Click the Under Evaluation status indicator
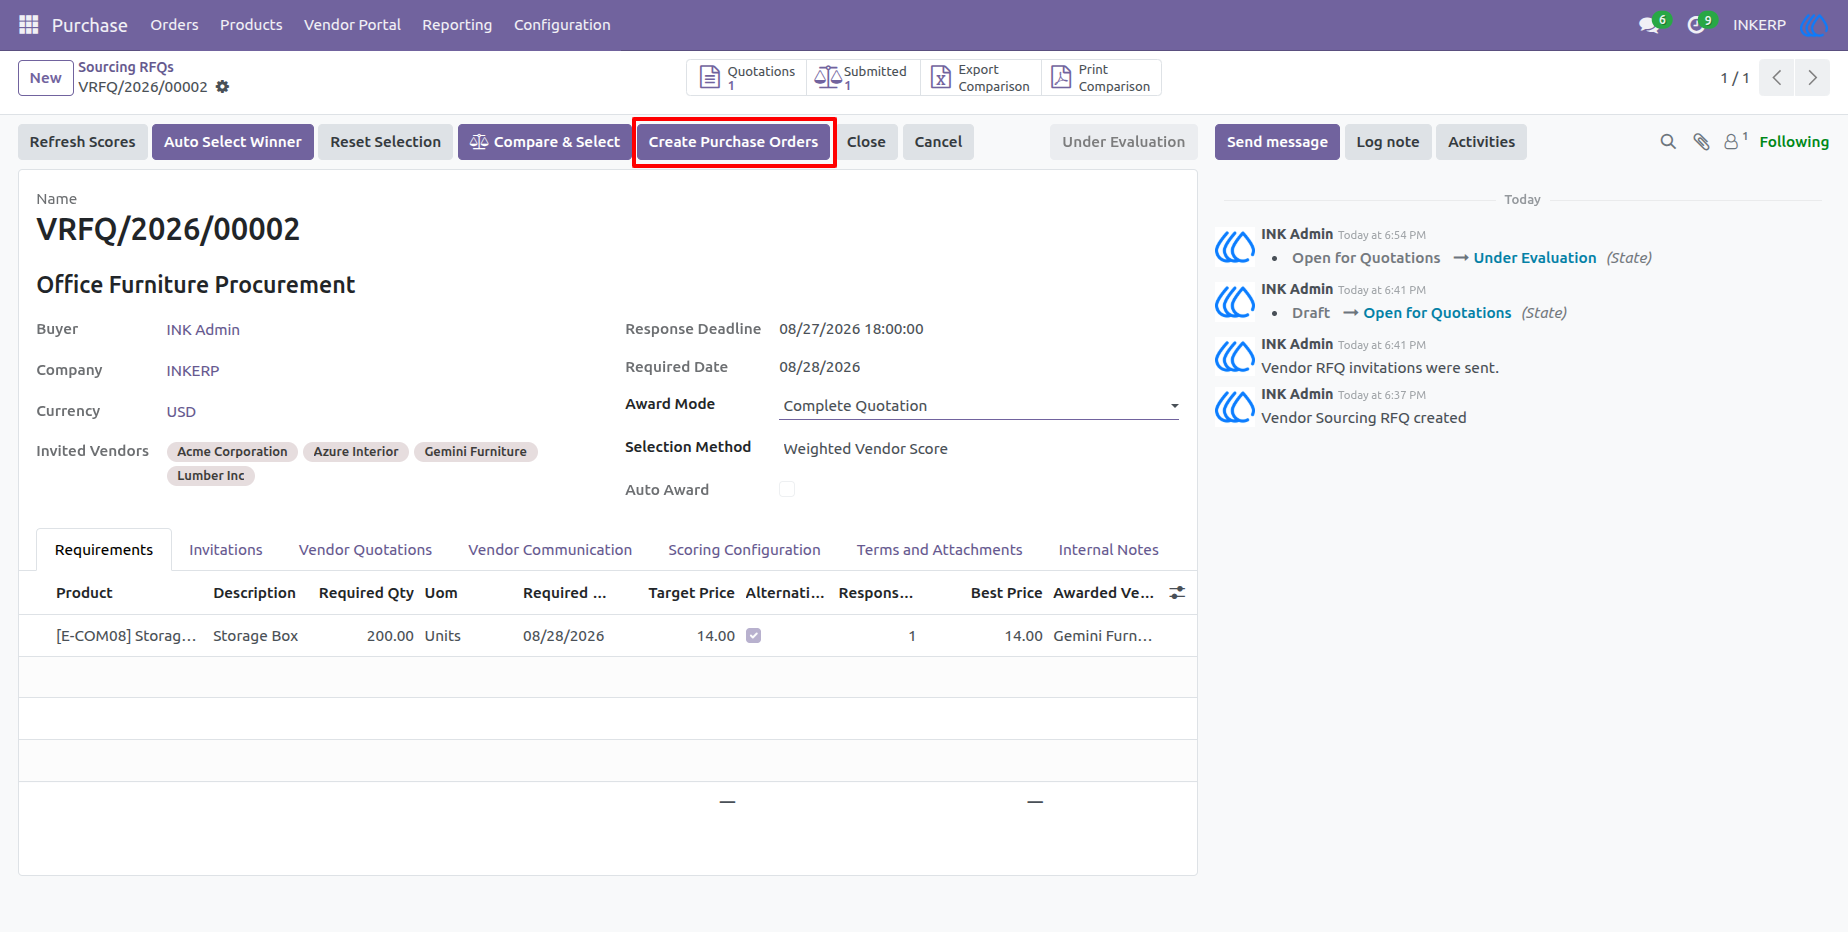The height and width of the screenshot is (932, 1848). coord(1123,142)
